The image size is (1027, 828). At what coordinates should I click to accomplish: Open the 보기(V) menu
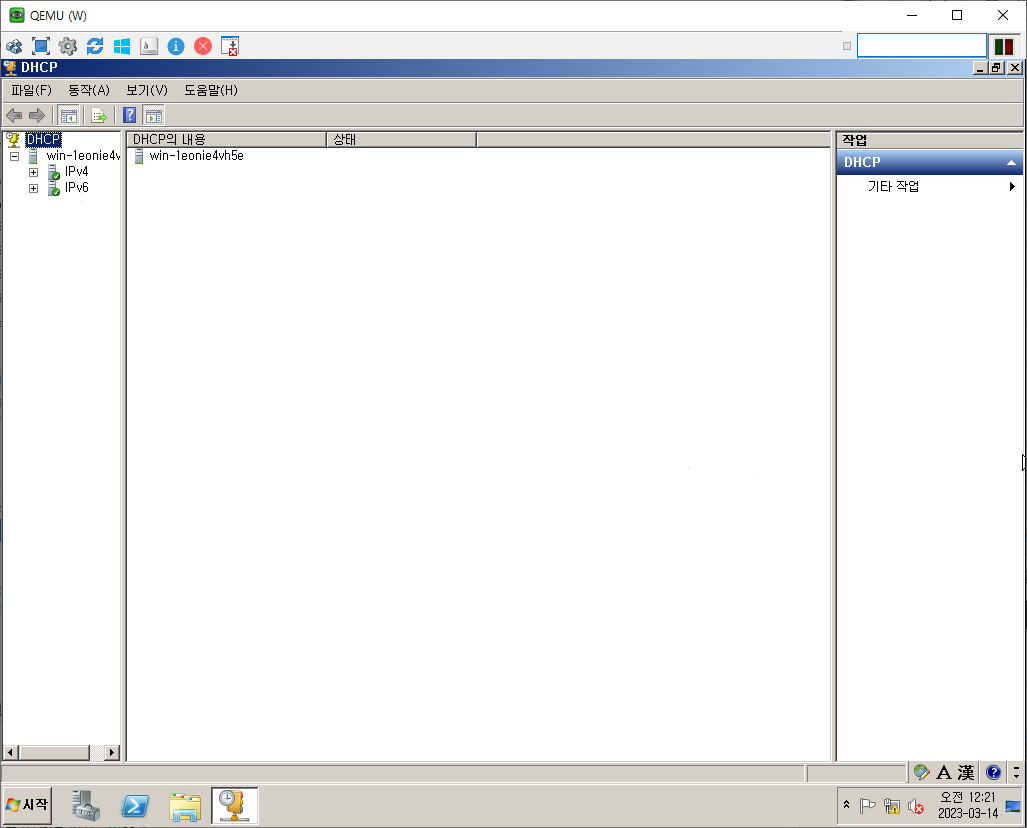pyautogui.click(x=147, y=90)
